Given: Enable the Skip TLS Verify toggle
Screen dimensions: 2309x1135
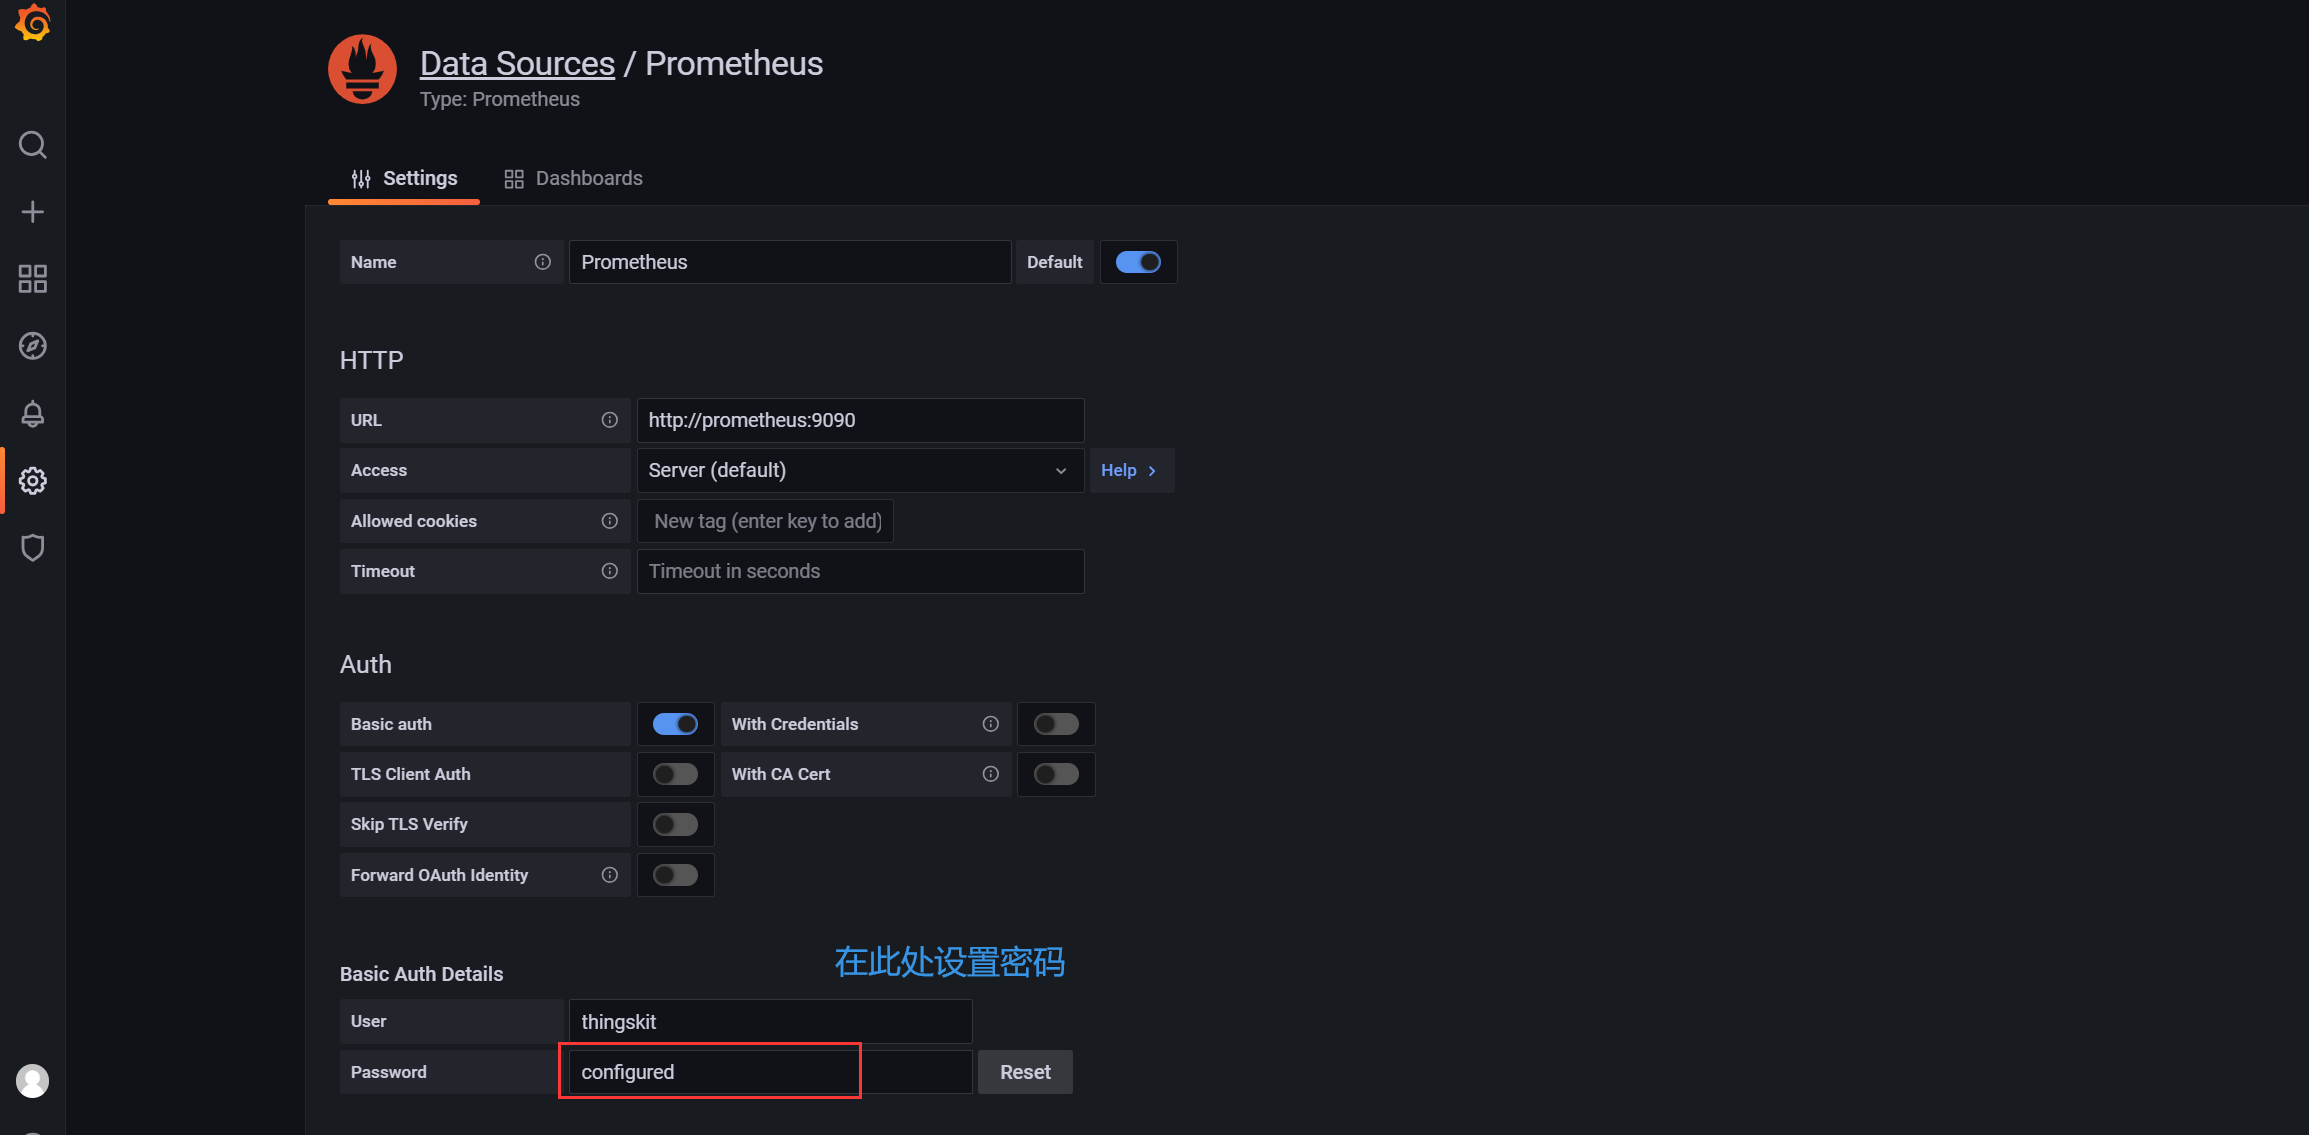Looking at the screenshot, I should [675, 824].
